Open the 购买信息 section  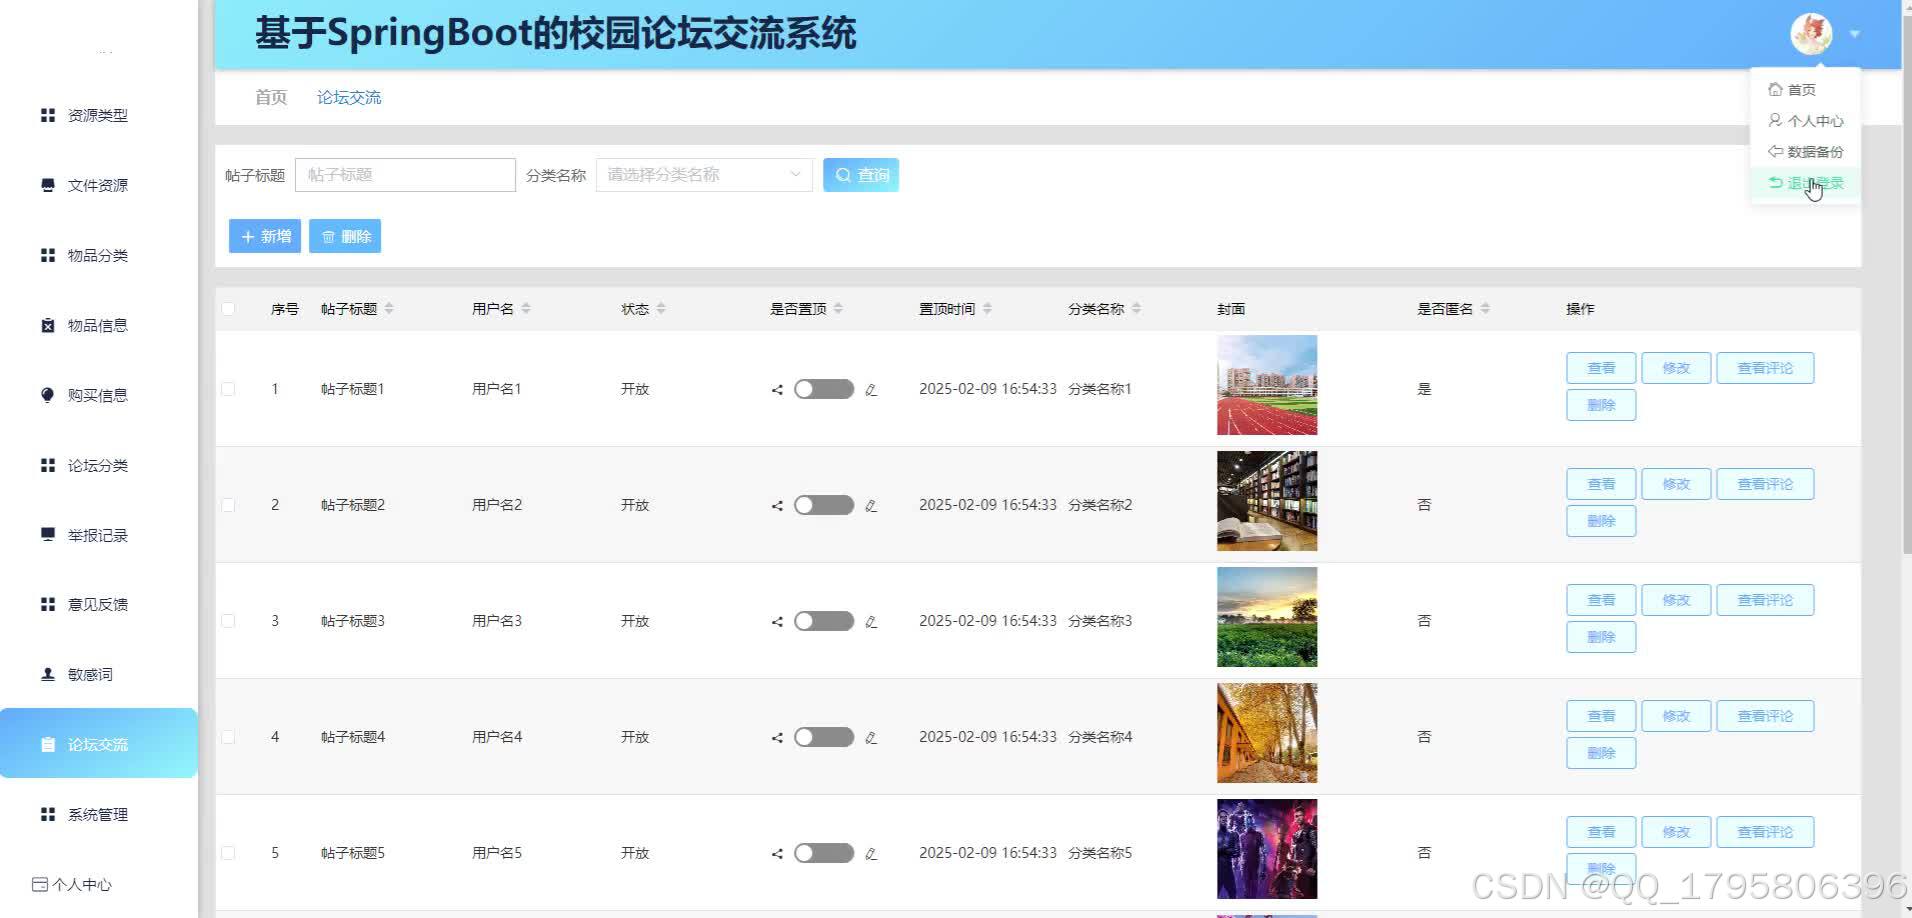click(x=97, y=395)
